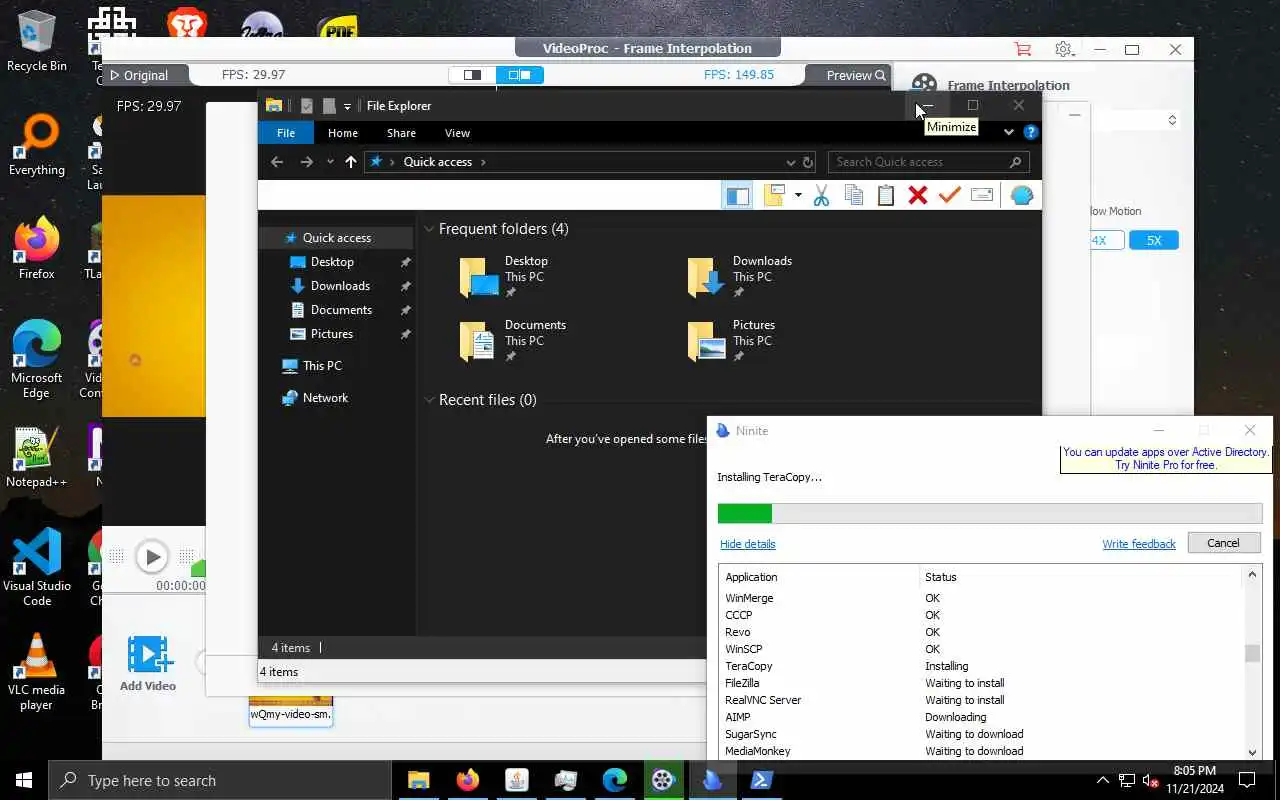
Task: Open VideoProc settings gear
Action: point(1064,49)
